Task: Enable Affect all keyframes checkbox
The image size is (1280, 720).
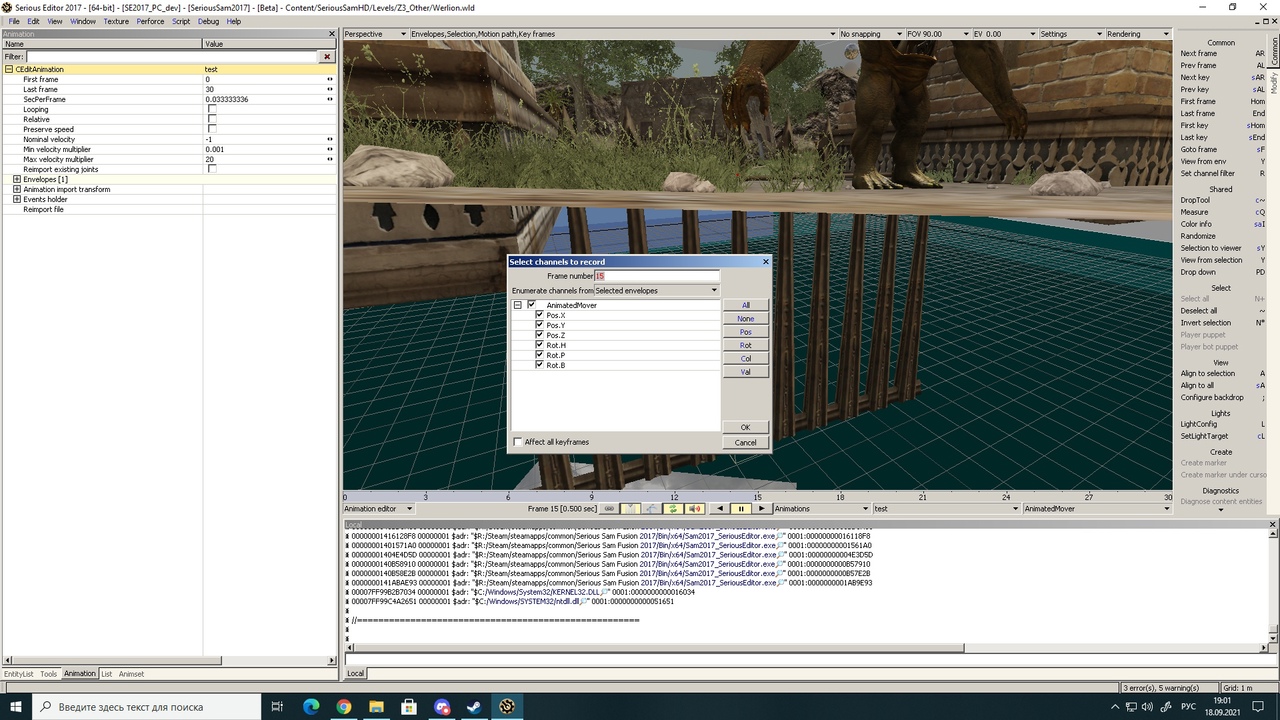Action: (518, 442)
